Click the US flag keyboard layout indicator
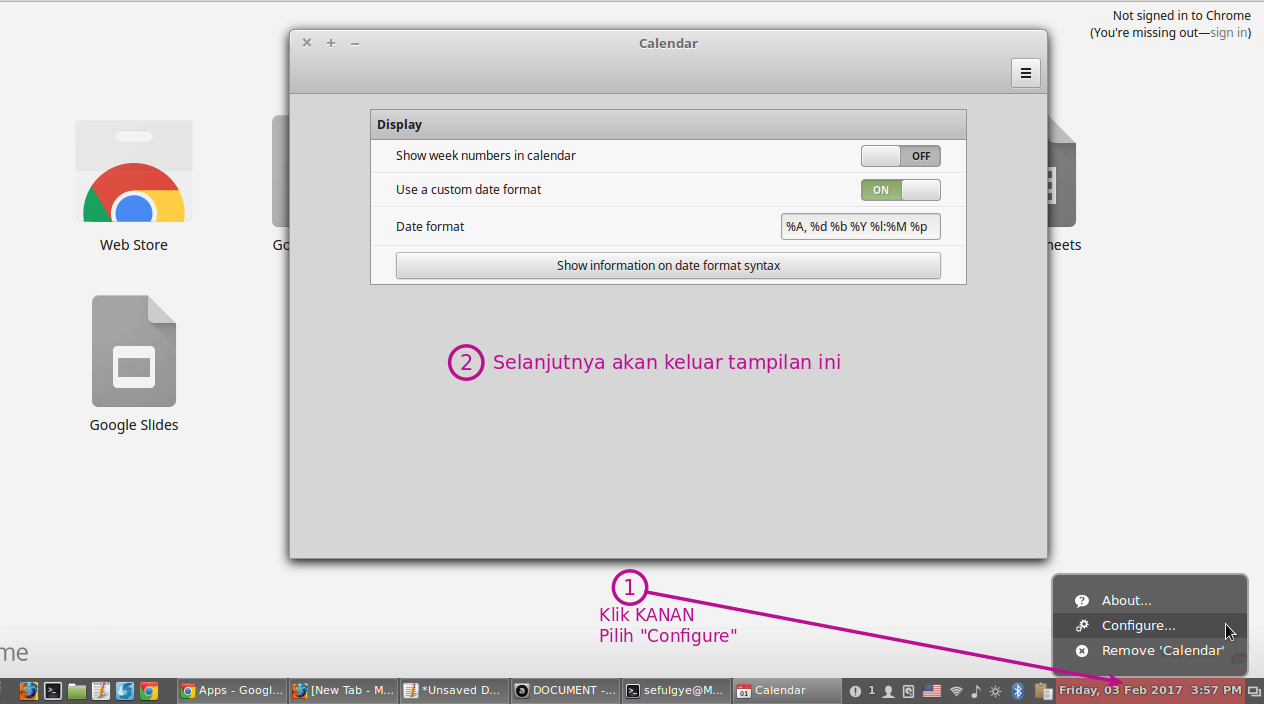The image size is (1264, 704). (932, 690)
